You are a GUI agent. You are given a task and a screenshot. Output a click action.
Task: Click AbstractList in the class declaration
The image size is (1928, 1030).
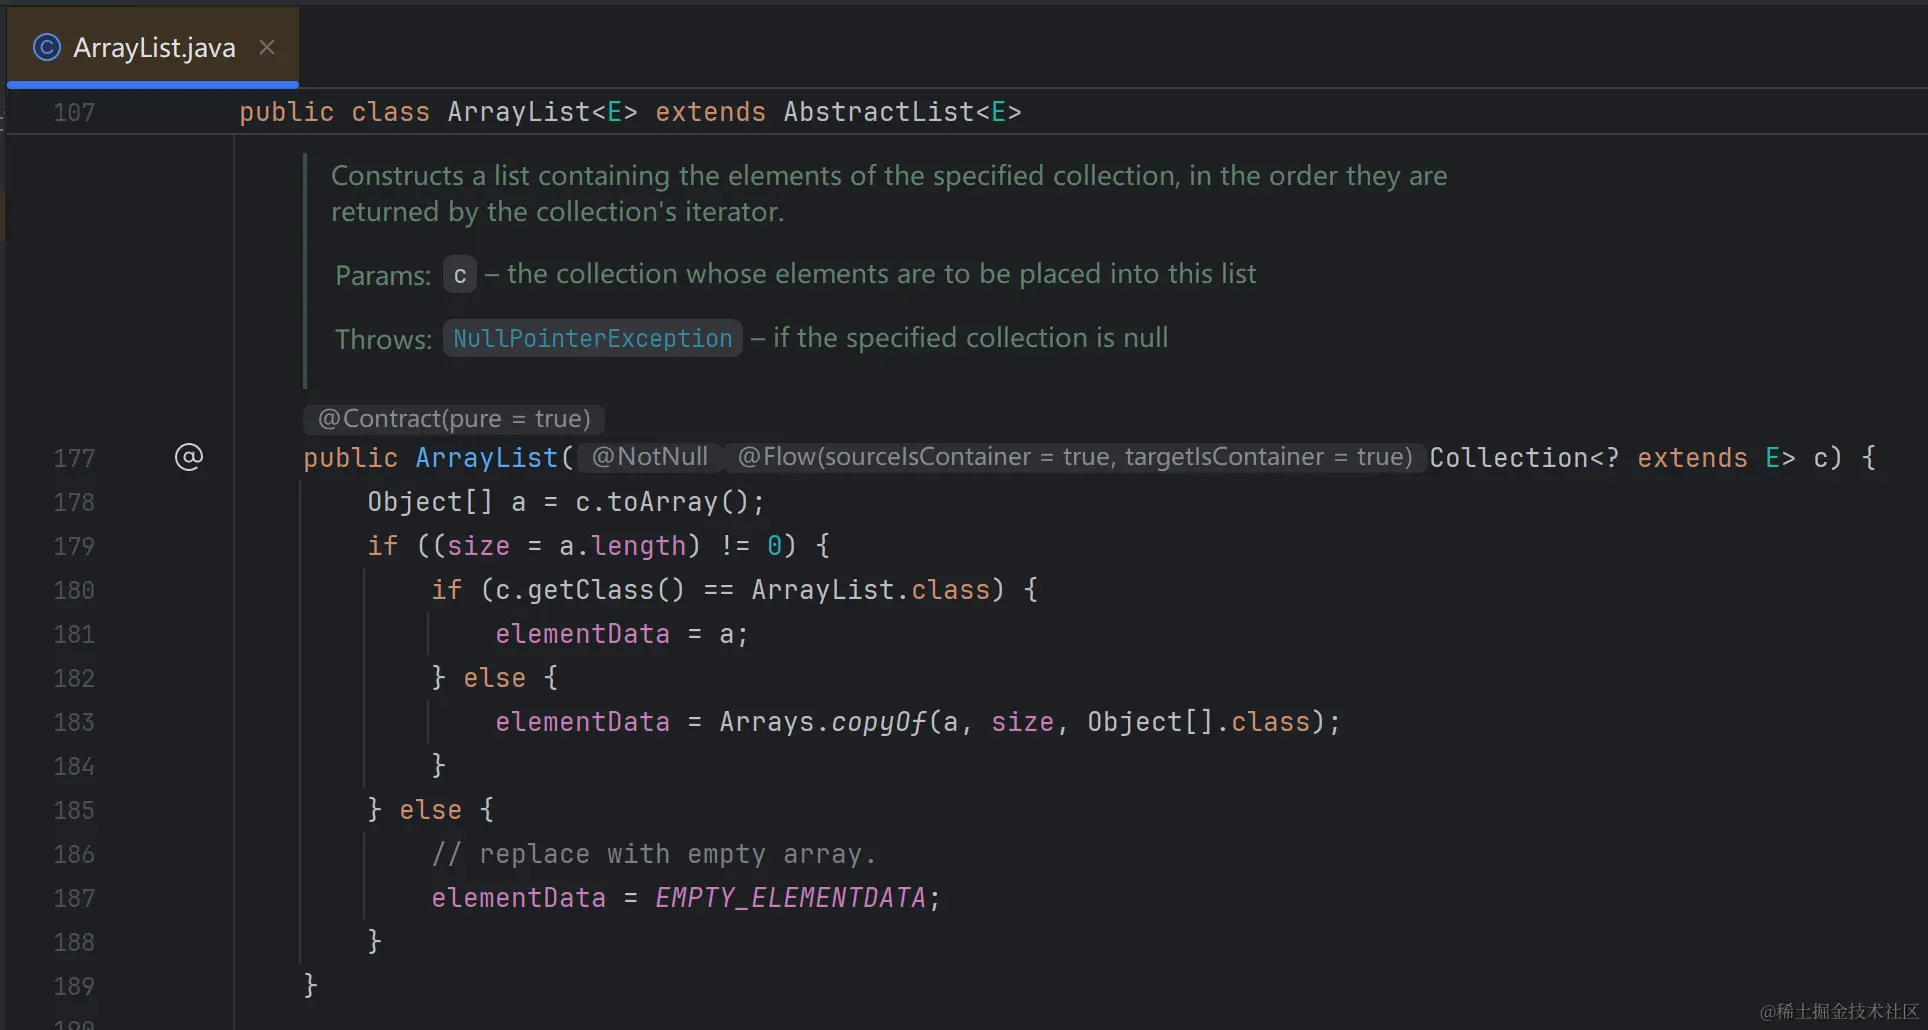(x=879, y=112)
